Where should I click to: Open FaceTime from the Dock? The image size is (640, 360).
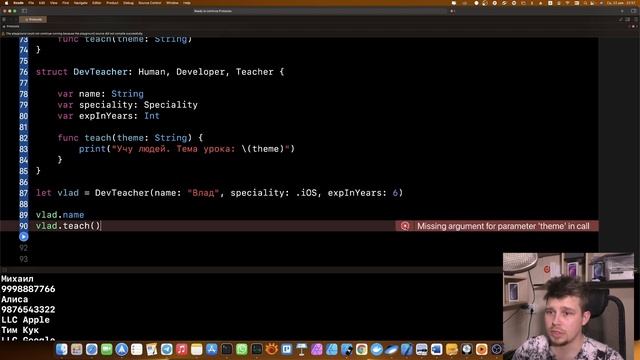[107, 349]
